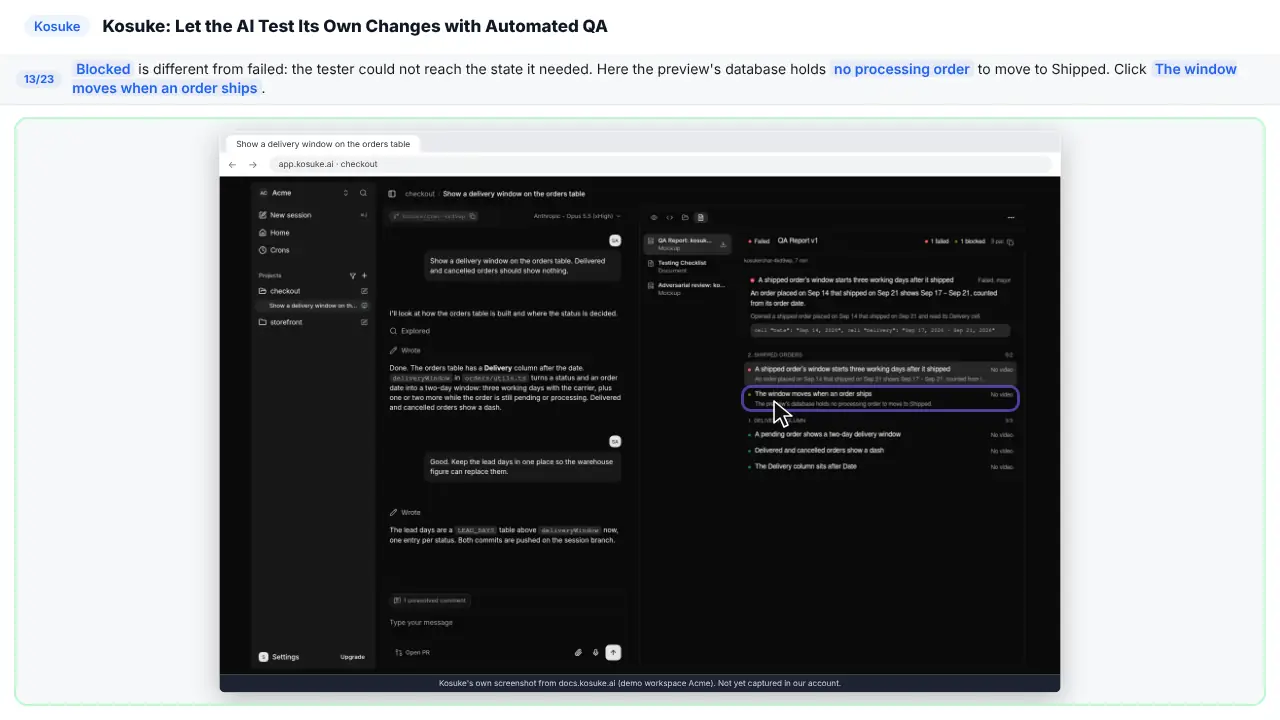The width and height of the screenshot is (1280, 720).
Task: Expand the first Wrote step
Action: 405,350
